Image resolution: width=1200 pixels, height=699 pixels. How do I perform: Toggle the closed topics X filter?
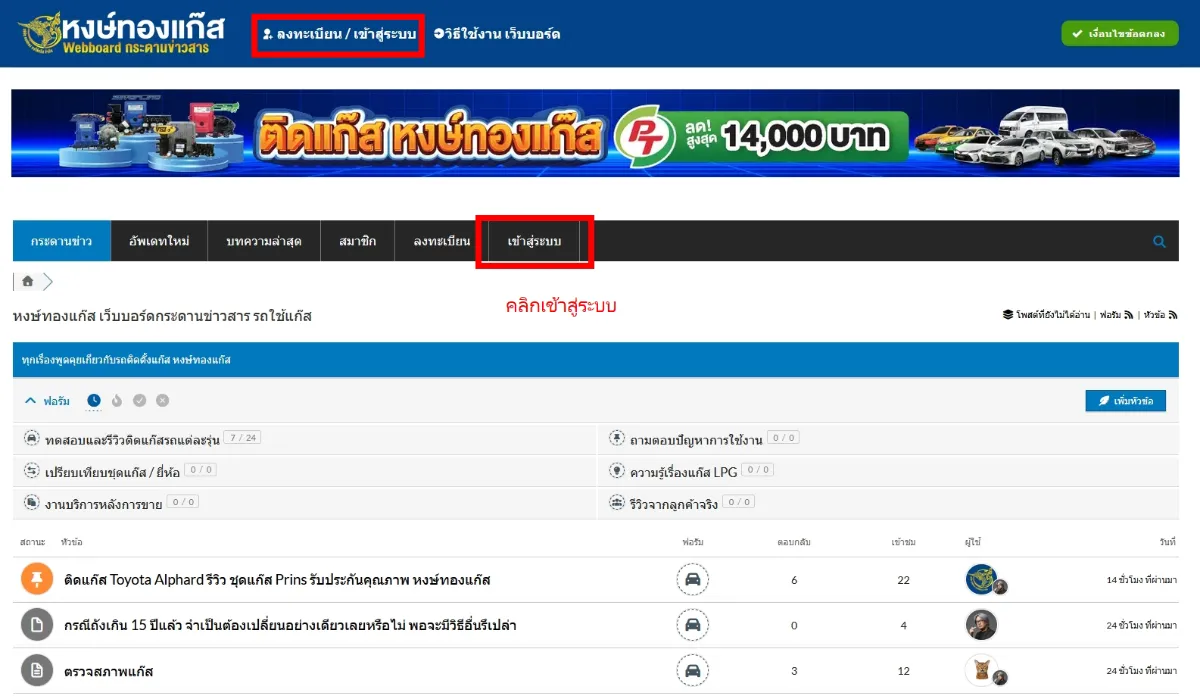162,400
